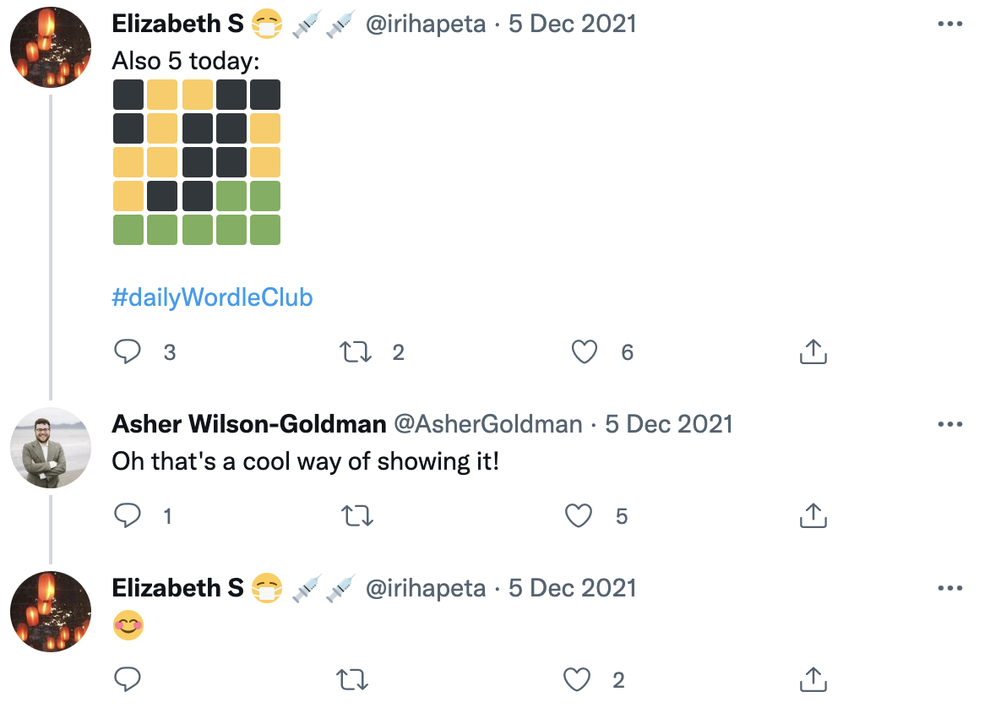Reply to Elizabeth's Wordle grid tweet

127,352
